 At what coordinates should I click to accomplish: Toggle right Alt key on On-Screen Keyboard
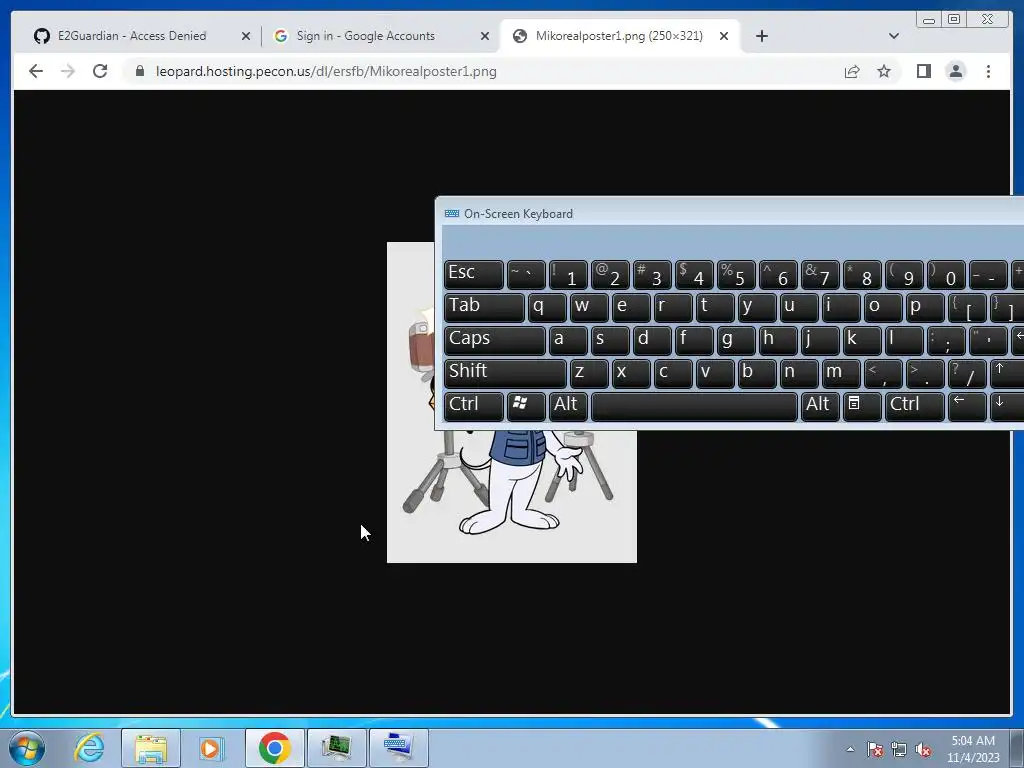(x=820, y=406)
